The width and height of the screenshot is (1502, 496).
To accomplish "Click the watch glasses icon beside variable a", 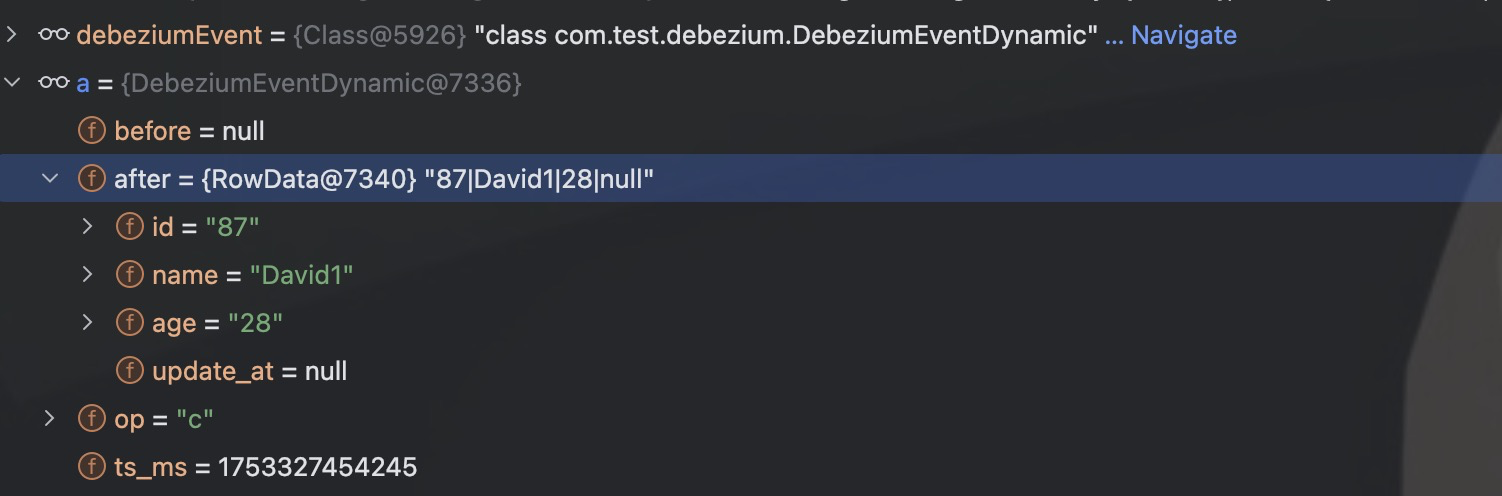I will pos(54,83).
